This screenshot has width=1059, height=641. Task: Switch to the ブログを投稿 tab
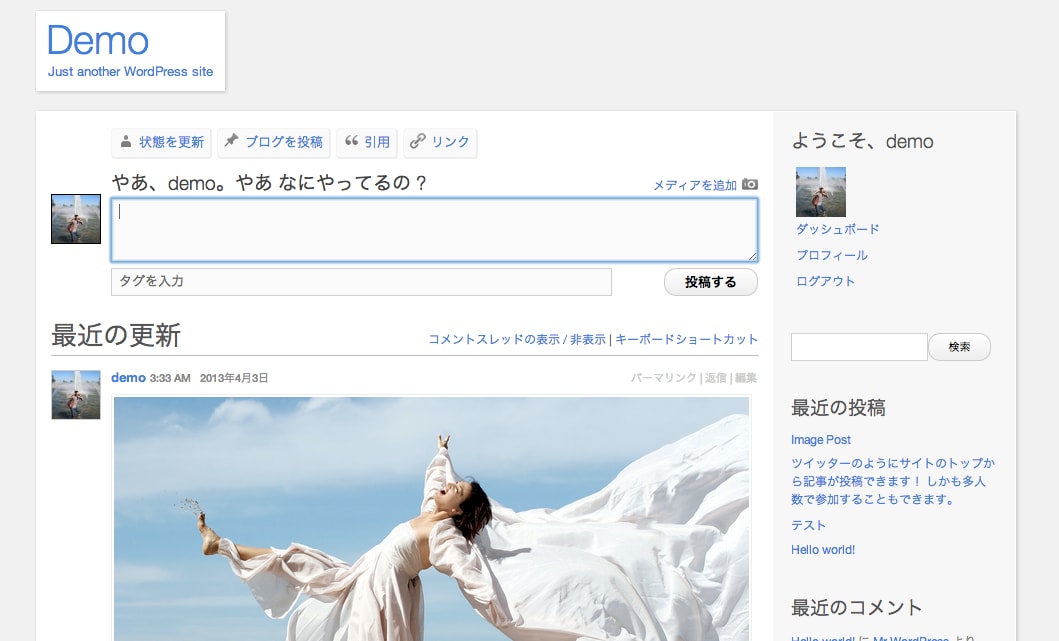(274, 143)
